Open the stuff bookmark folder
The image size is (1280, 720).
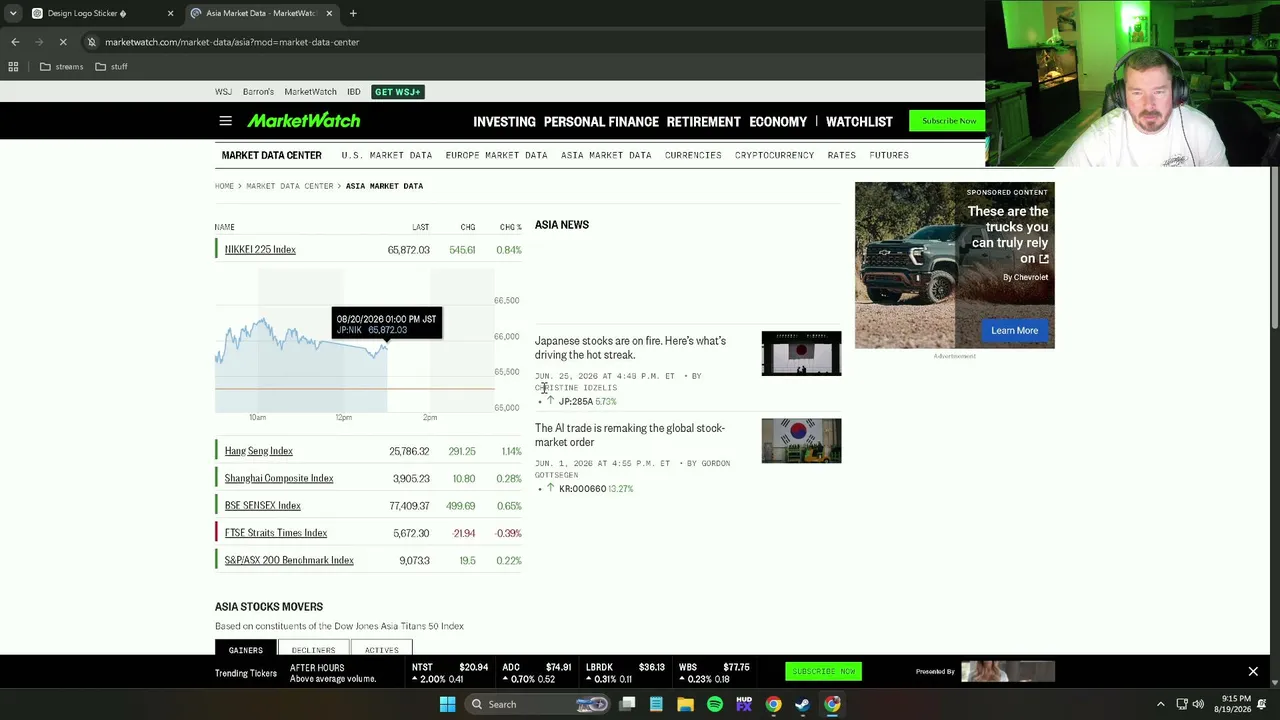pos(111,67)
